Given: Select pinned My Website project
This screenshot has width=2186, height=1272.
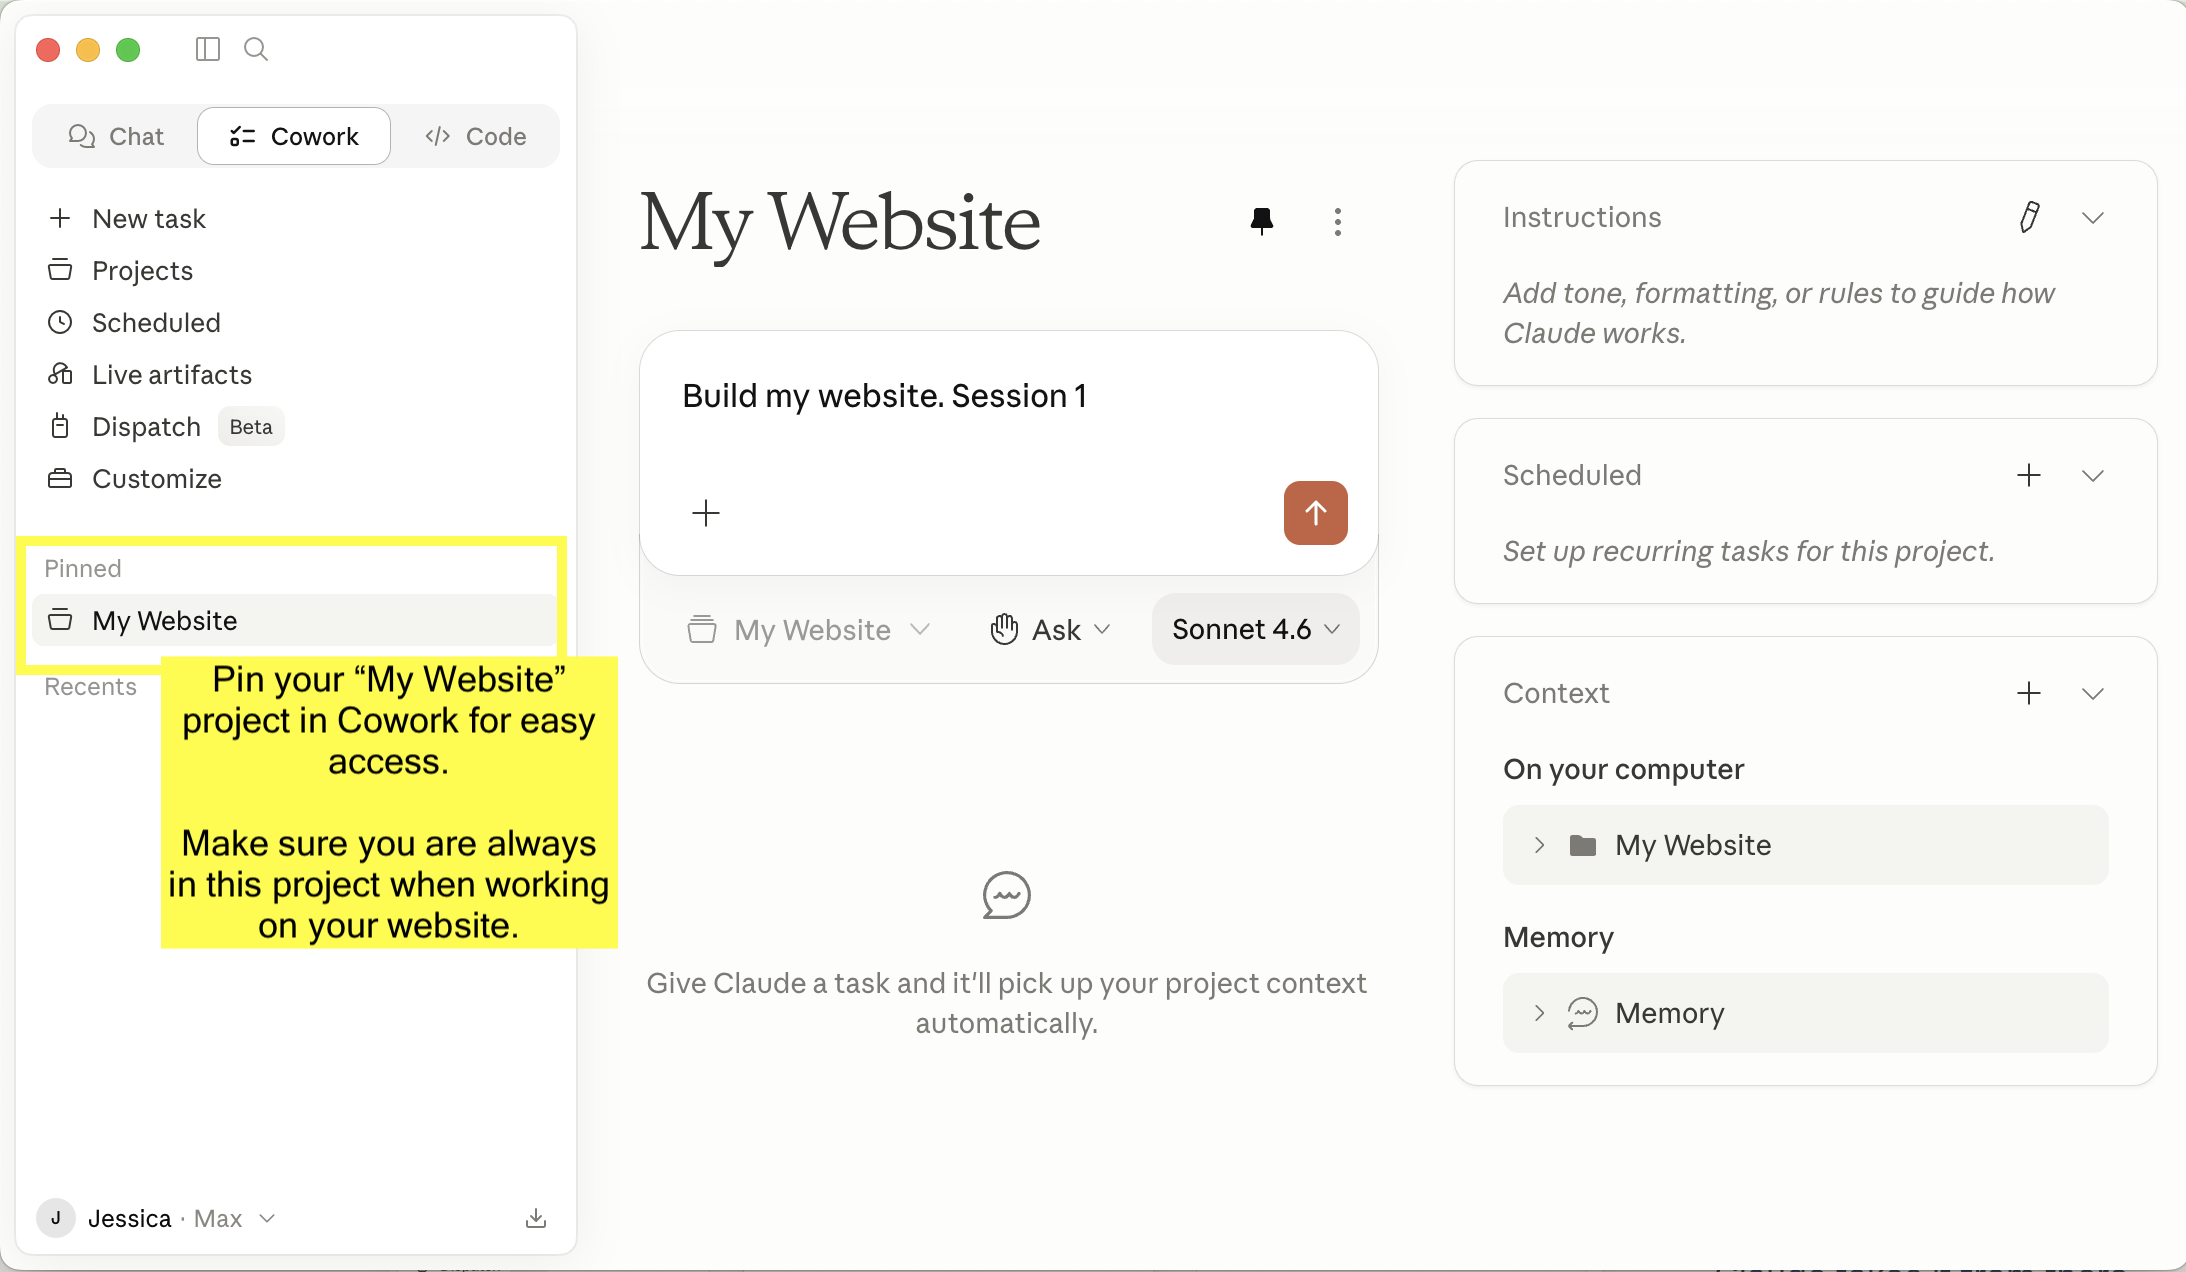Looking at the screenshot, I should tap(294, 620).
